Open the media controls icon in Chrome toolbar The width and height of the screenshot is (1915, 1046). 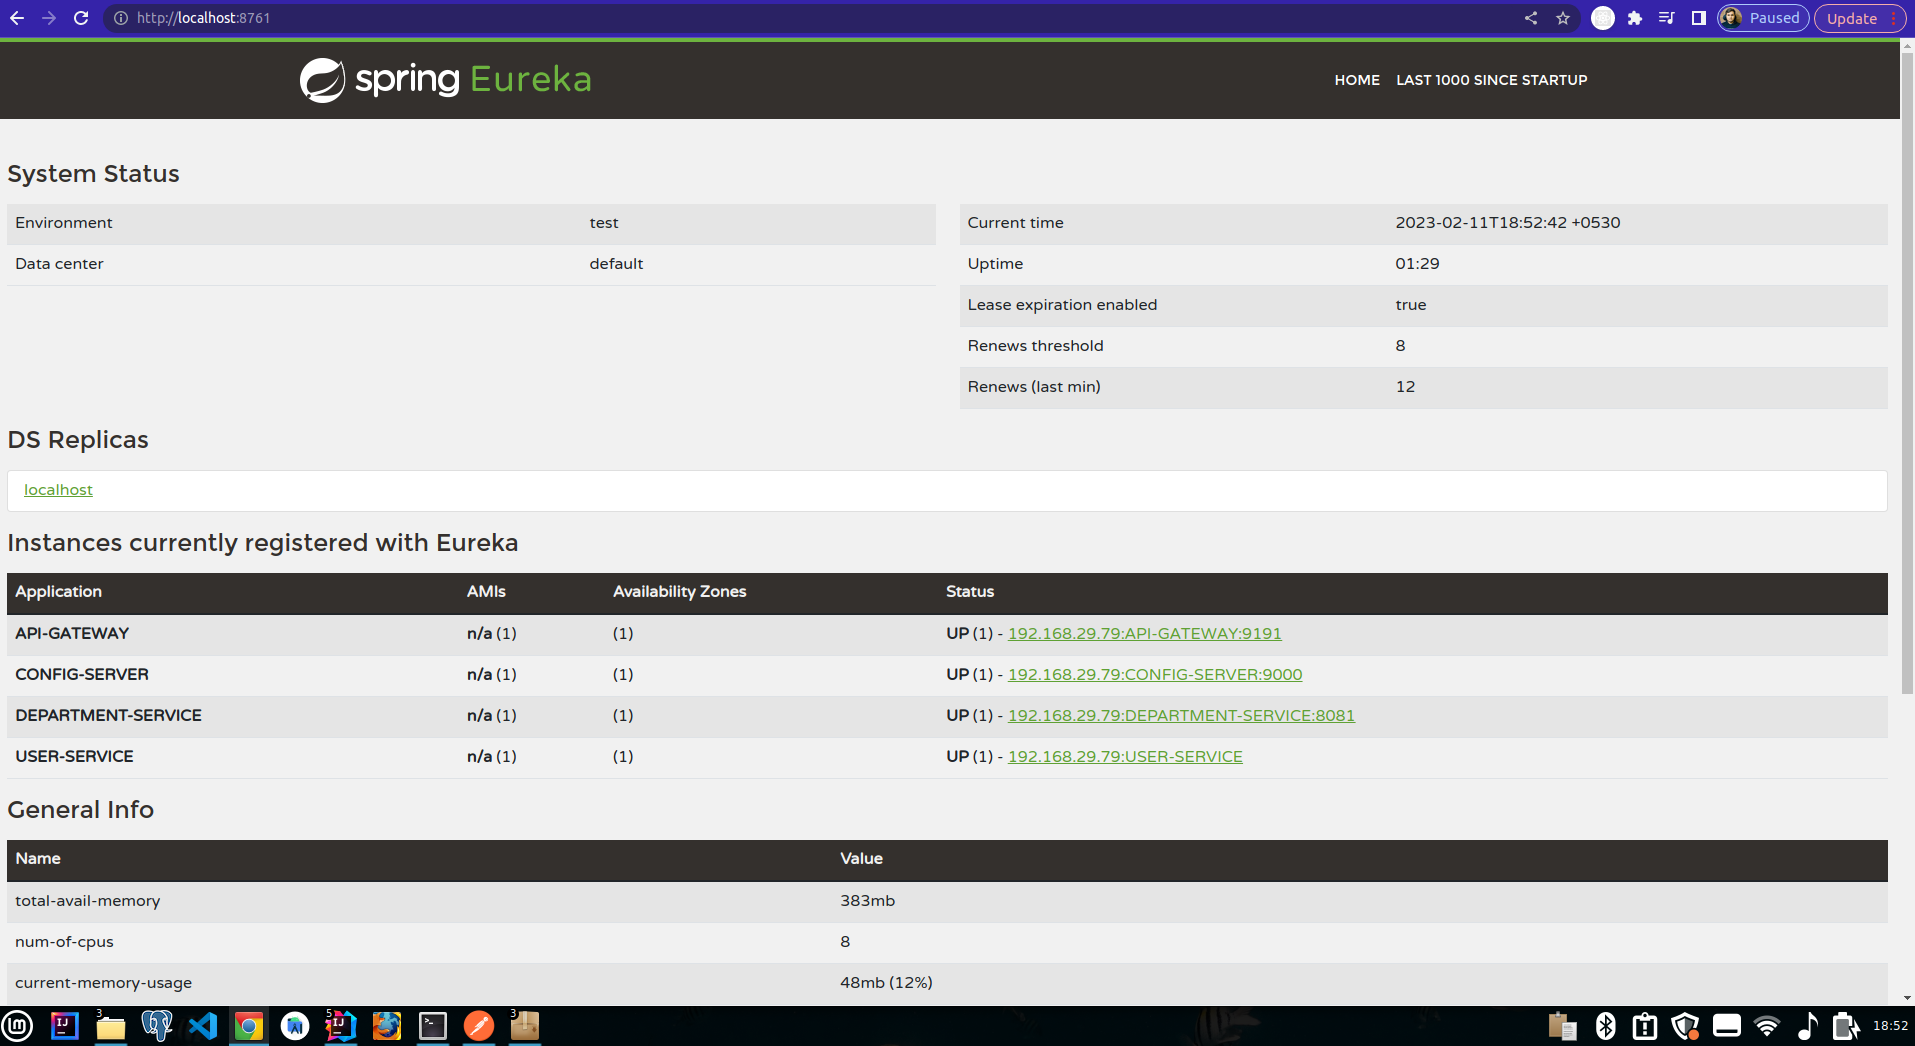[1667, 18]
